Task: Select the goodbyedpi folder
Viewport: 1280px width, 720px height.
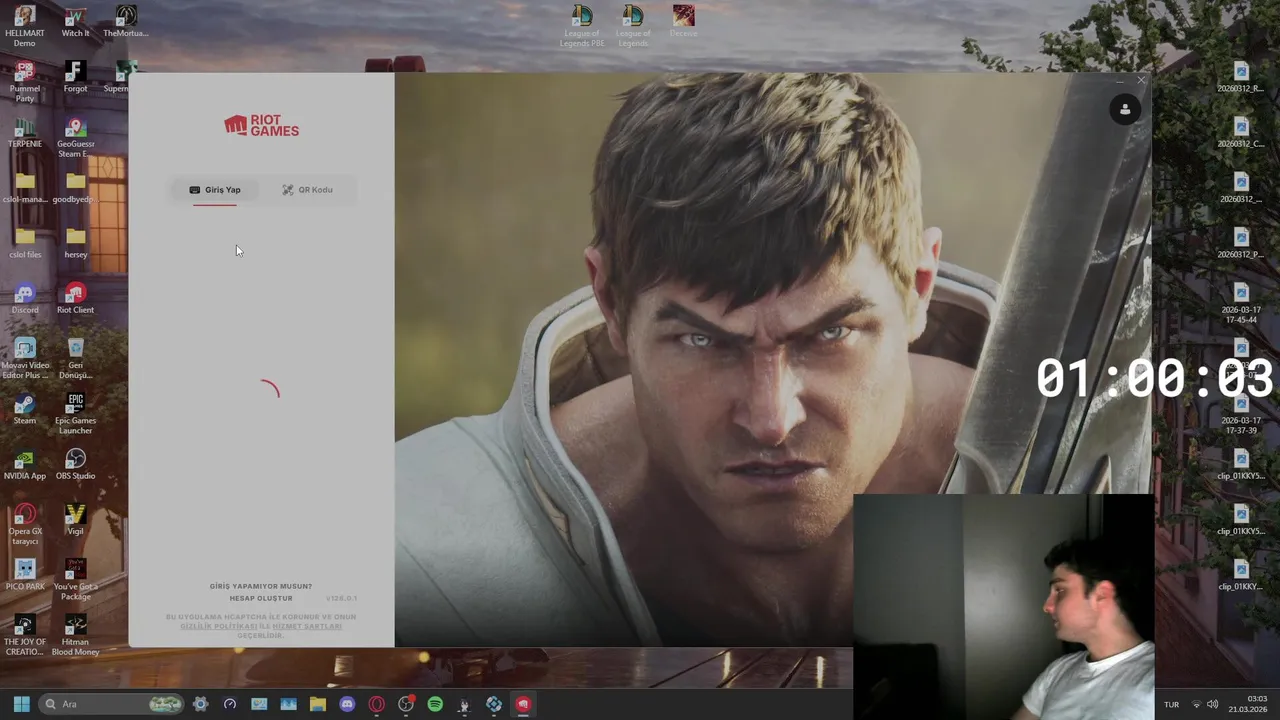Action: point(75,187)
